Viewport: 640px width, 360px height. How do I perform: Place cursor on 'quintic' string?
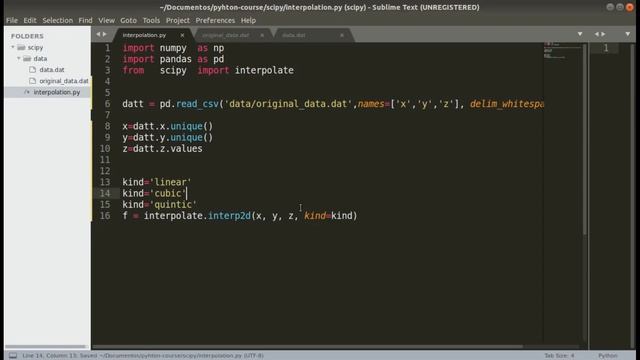point(173,204)
